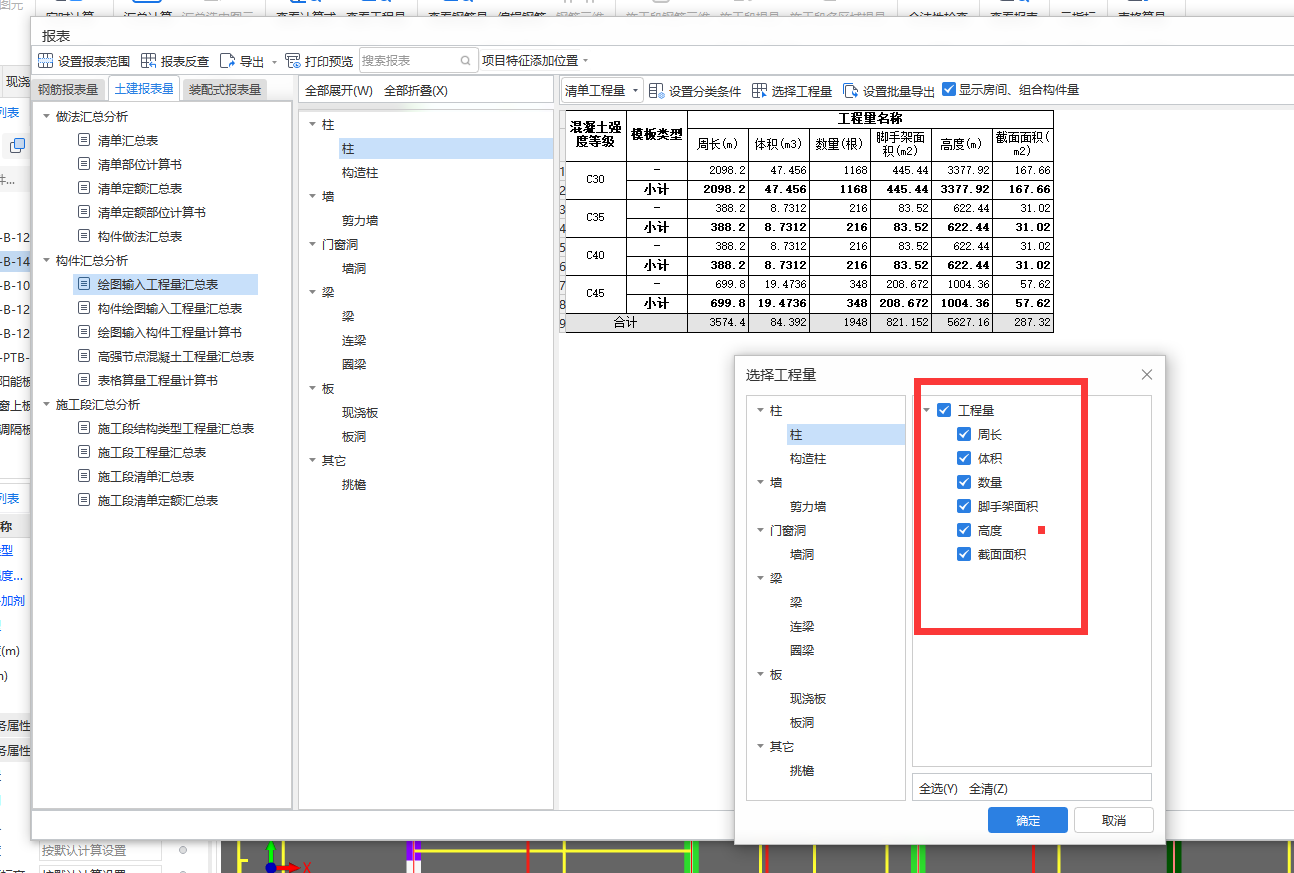The image size is (1294, 873).
Task: Click document icon beside 施工段清单定额汇总表
Action: click(x=84, y=500)
